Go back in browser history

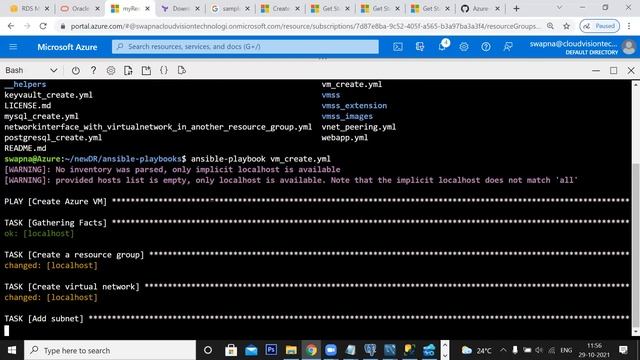[x=11, y=26]
